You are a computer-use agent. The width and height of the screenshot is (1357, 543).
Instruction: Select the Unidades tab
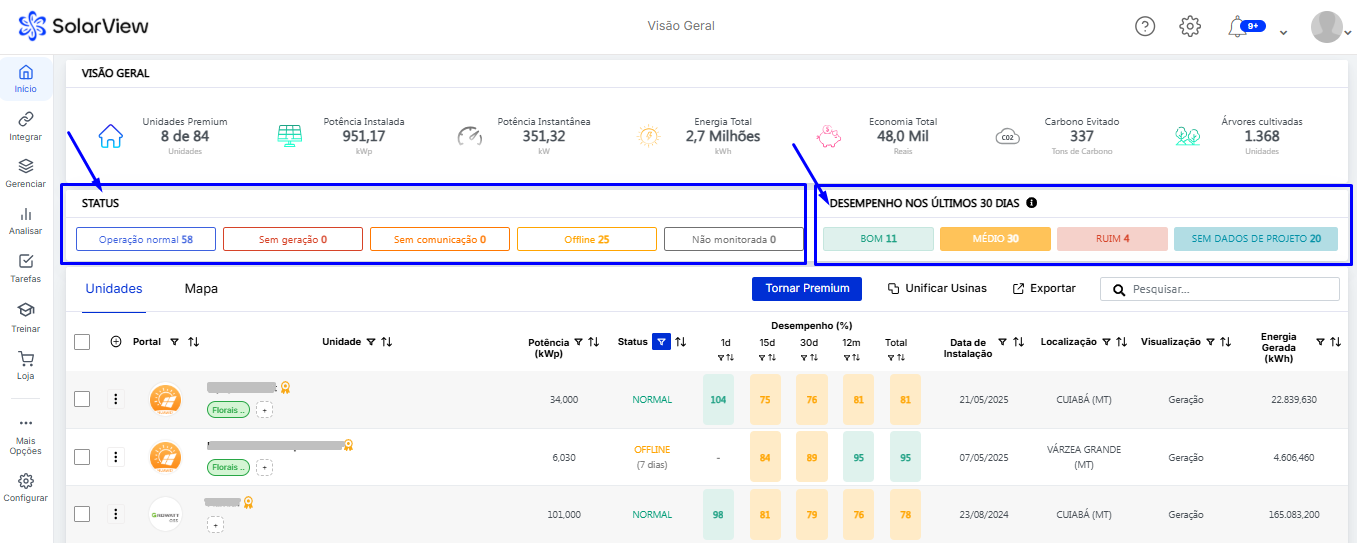point(114,289)
